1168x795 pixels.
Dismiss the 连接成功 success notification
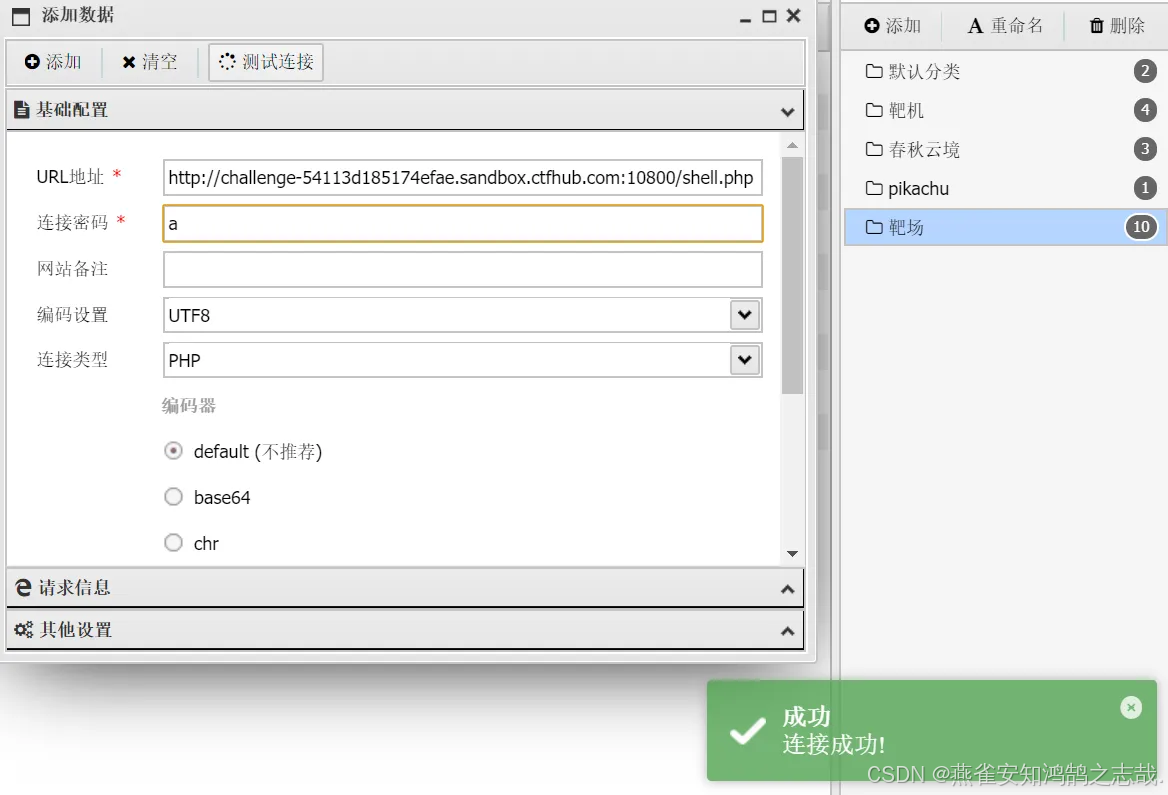click(x=1131, y=707)
